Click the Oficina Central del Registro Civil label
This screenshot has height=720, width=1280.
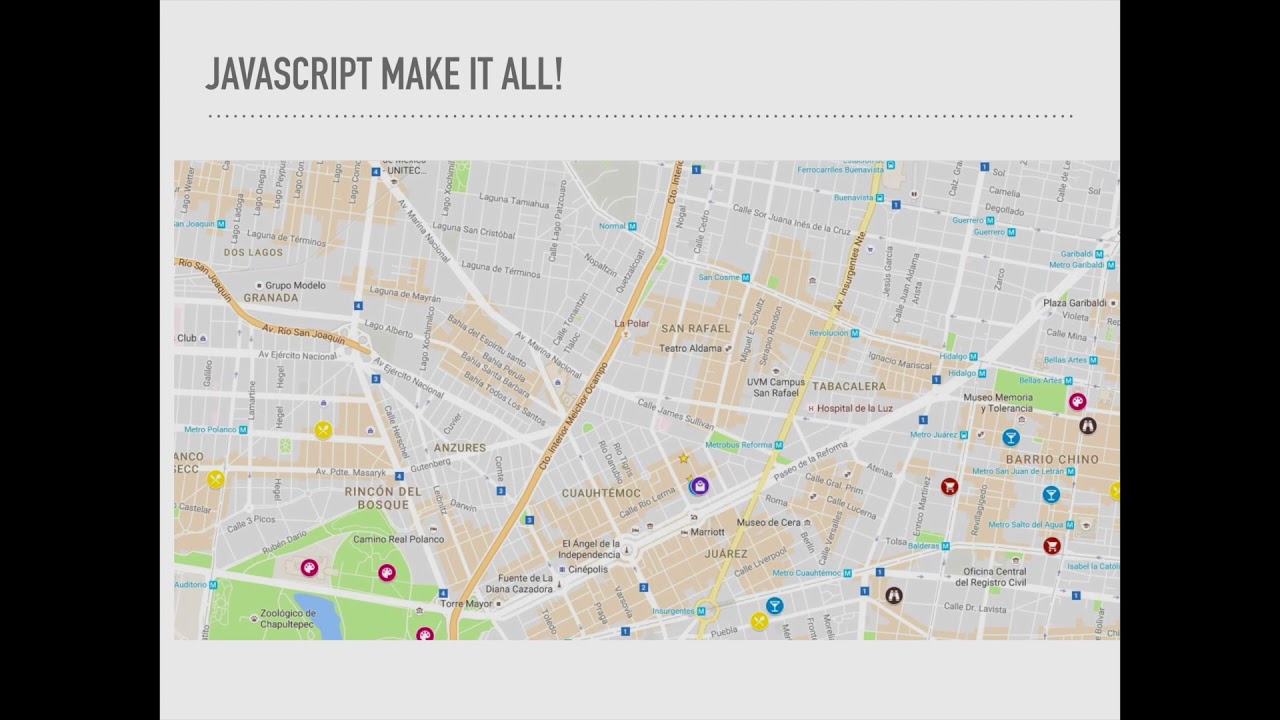pos(990,577)
